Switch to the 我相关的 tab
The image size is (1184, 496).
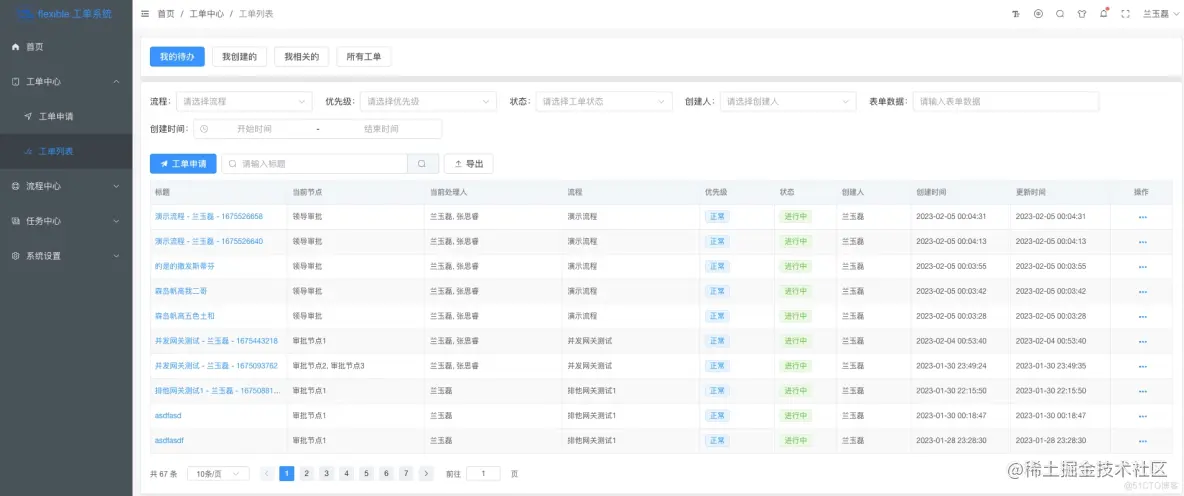[301, 57]
